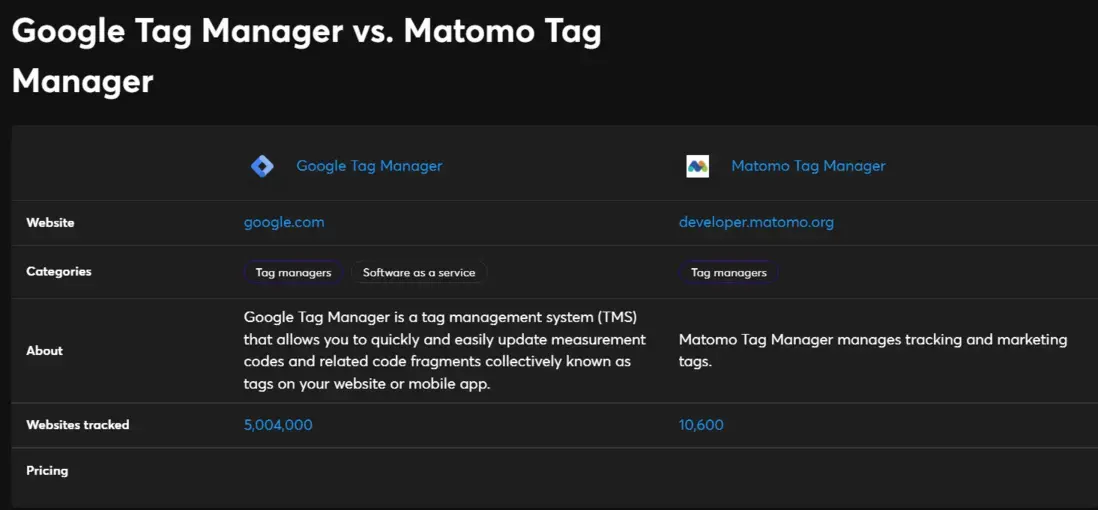Open the 5,004,000 websites tracked link
The width and height of the screenshot is (1098, 510).
[278, 425]
